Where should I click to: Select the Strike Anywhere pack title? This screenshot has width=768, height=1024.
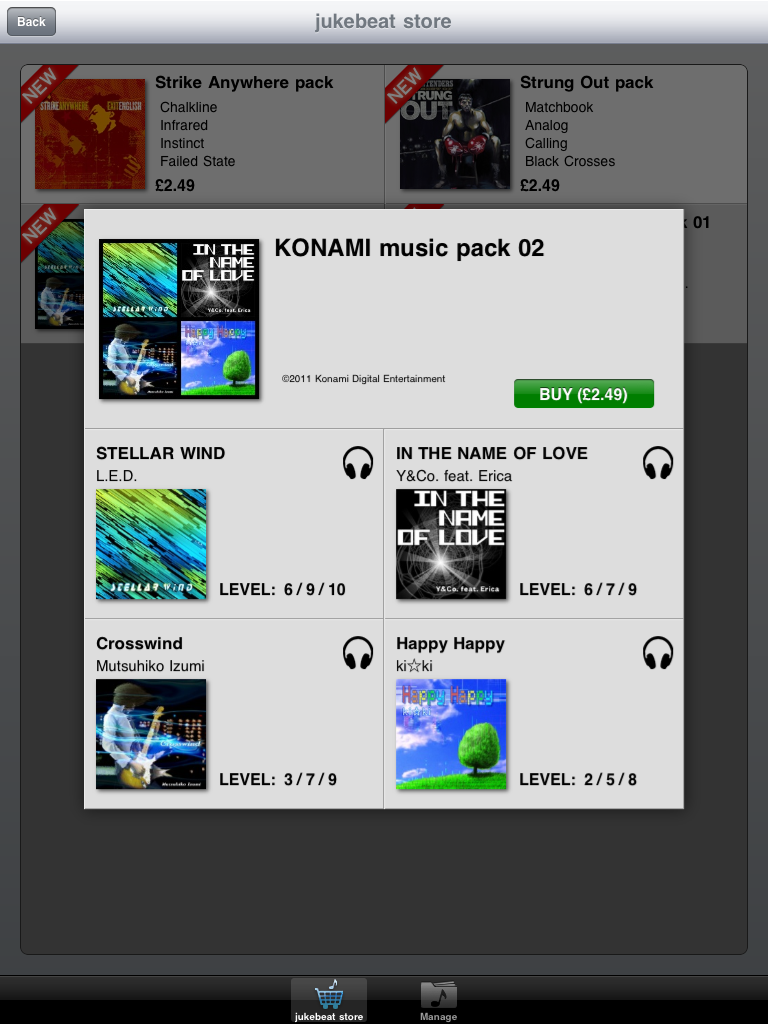(244, 82)
